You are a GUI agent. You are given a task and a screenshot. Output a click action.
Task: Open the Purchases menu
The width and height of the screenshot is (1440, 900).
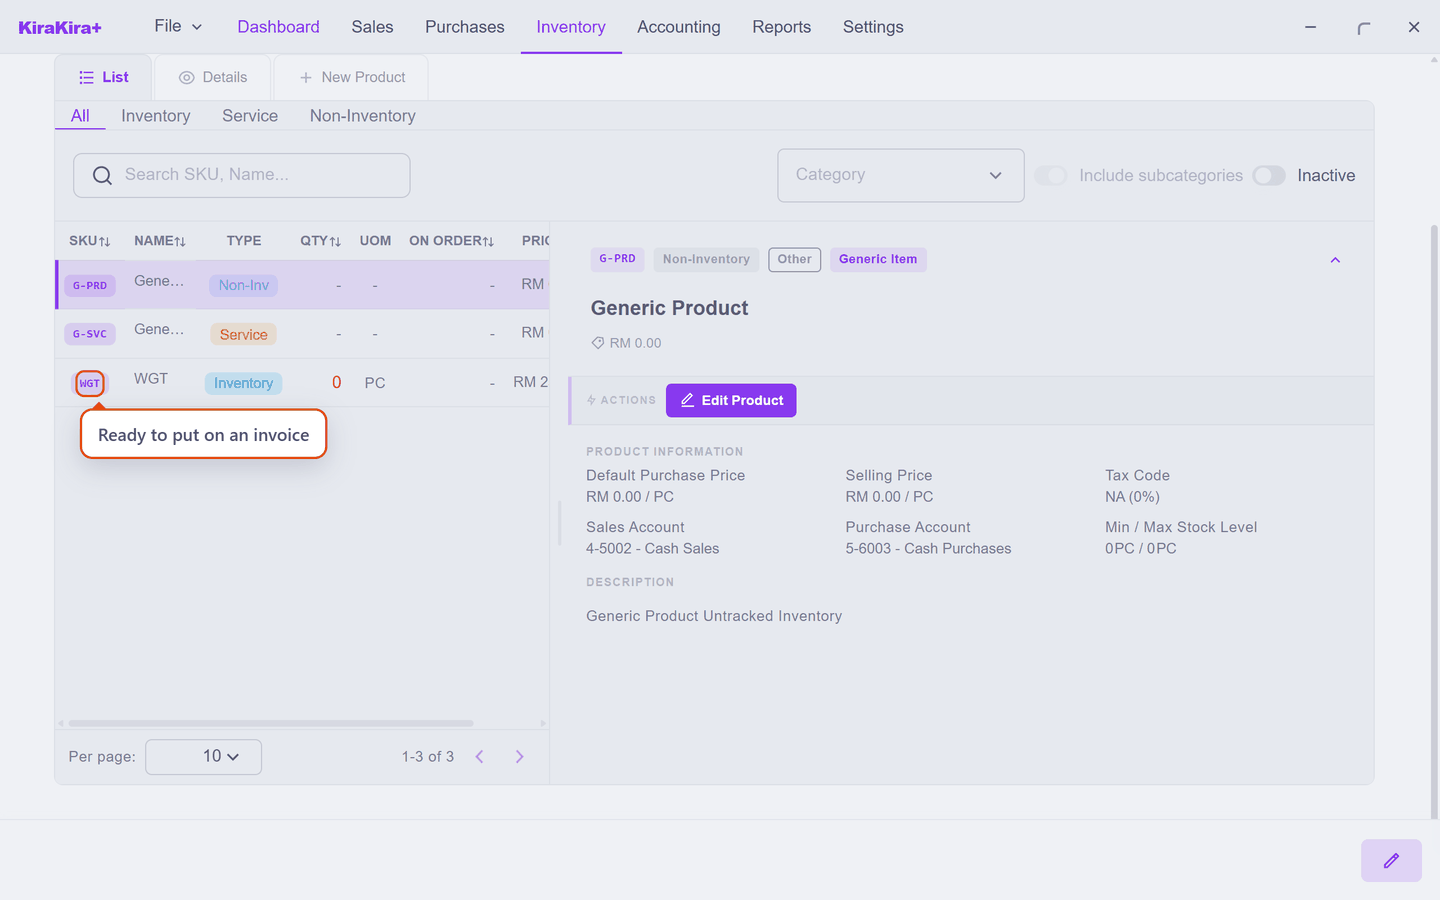tap(465, 27)
